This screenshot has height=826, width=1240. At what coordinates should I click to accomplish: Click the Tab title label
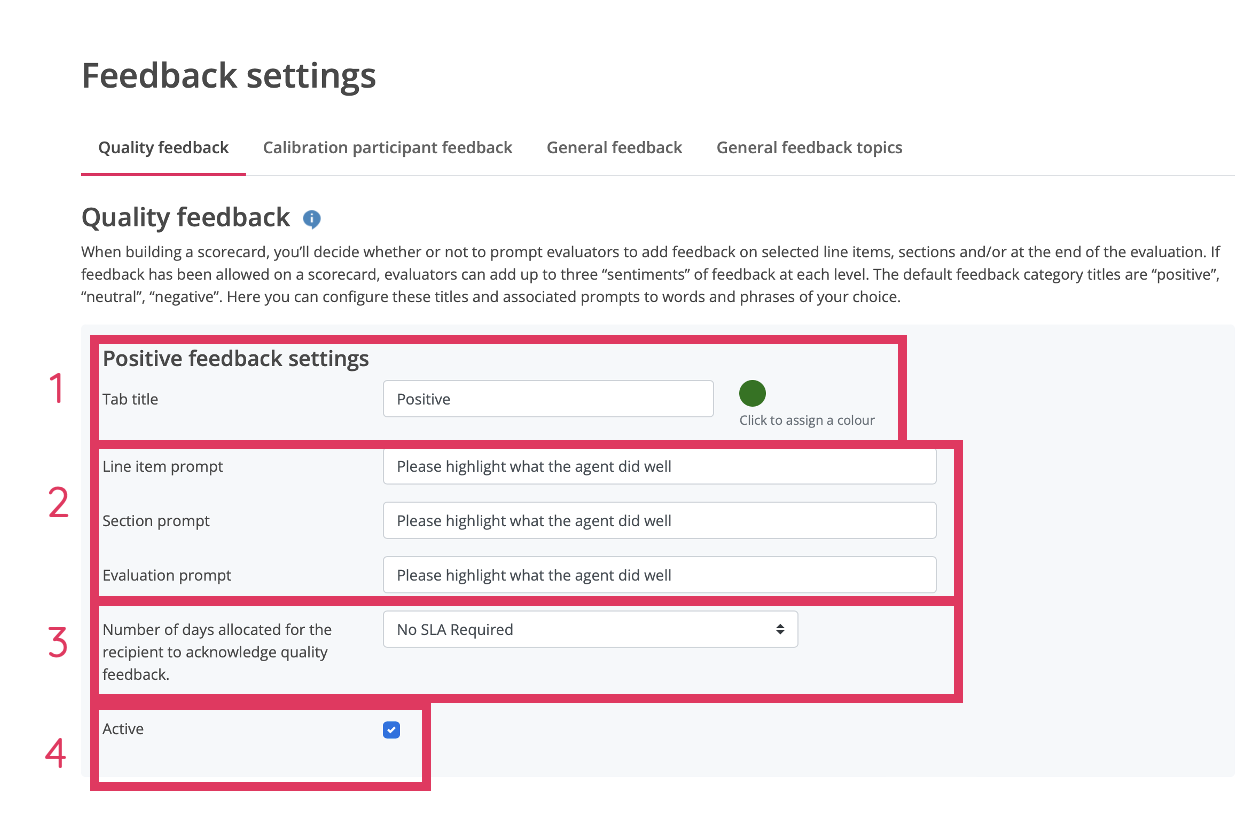[x=130, y=399]
